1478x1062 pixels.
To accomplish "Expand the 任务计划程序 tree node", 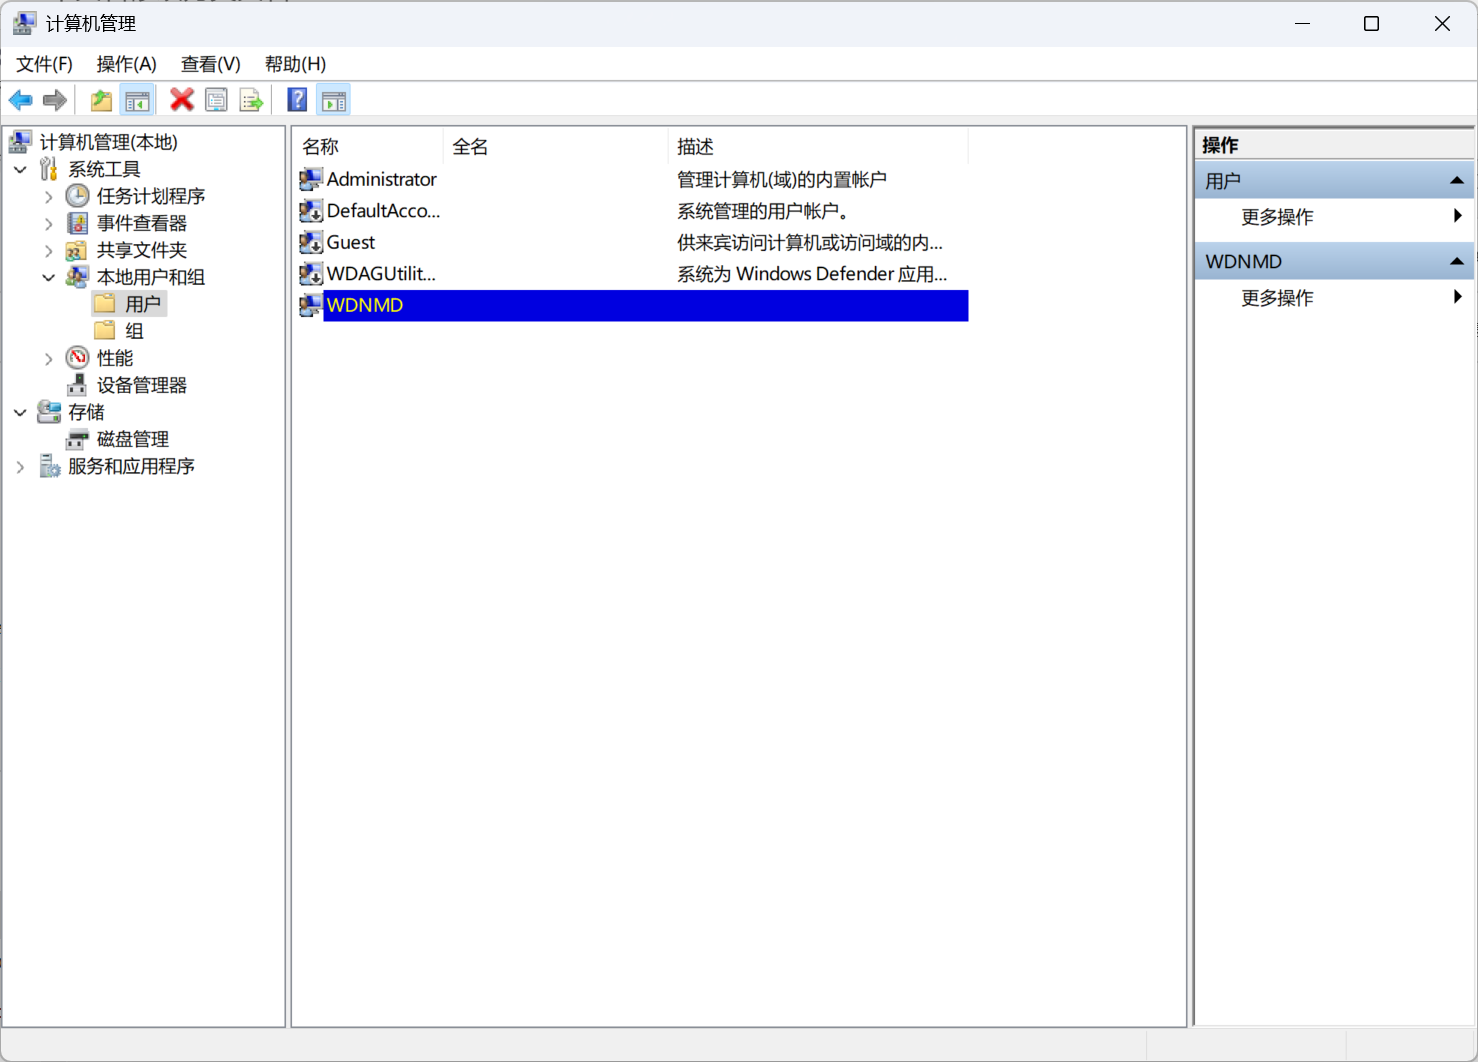I will tap(48, 196).
